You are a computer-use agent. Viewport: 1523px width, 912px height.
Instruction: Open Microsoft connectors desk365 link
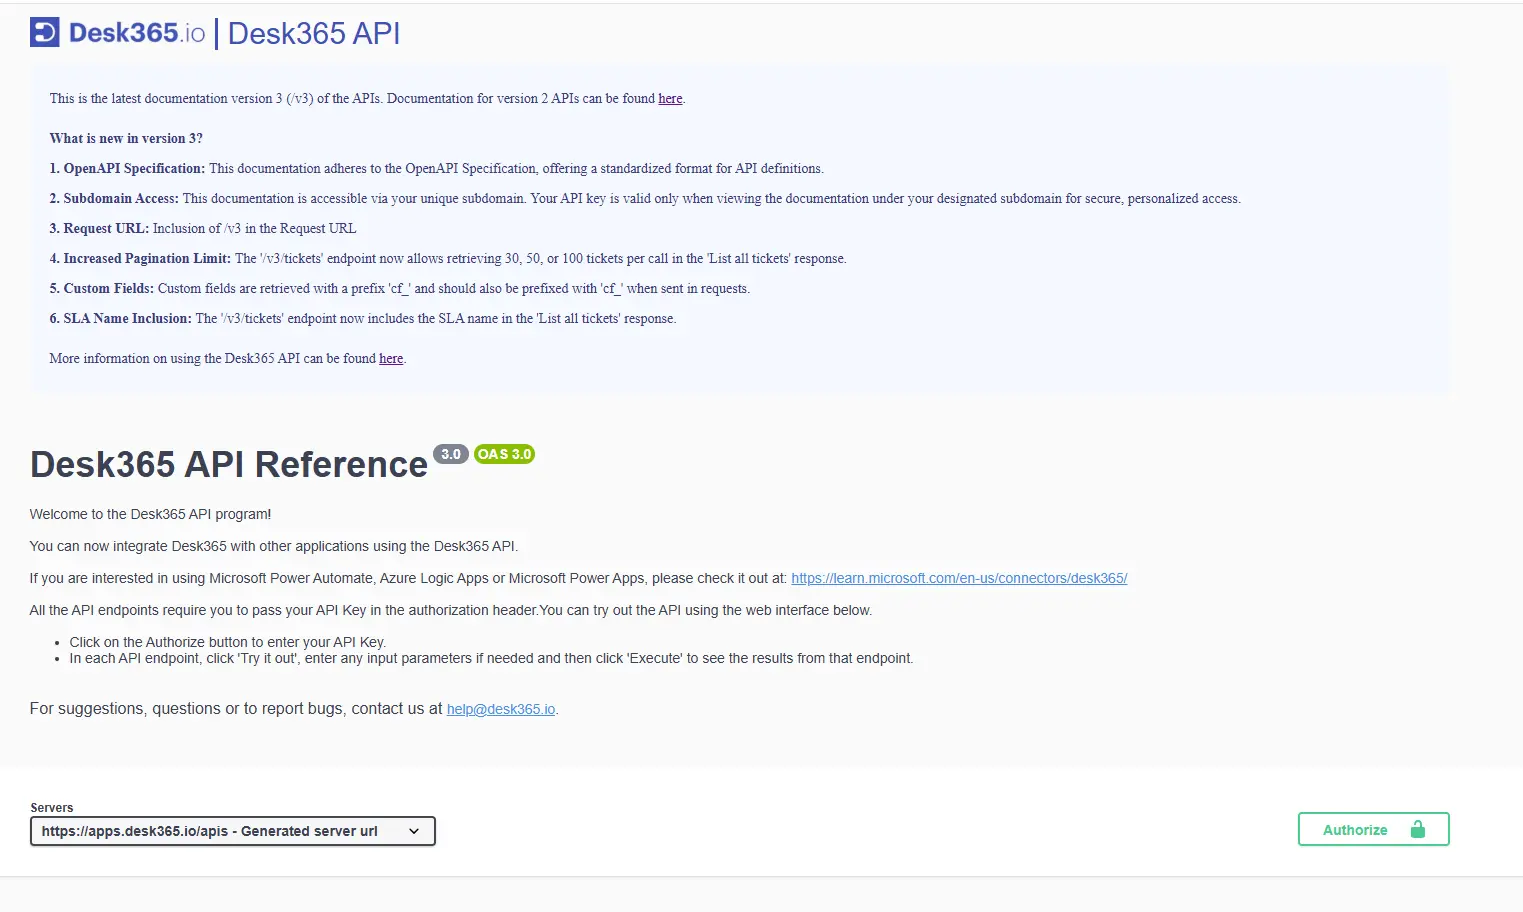point(959,578)
